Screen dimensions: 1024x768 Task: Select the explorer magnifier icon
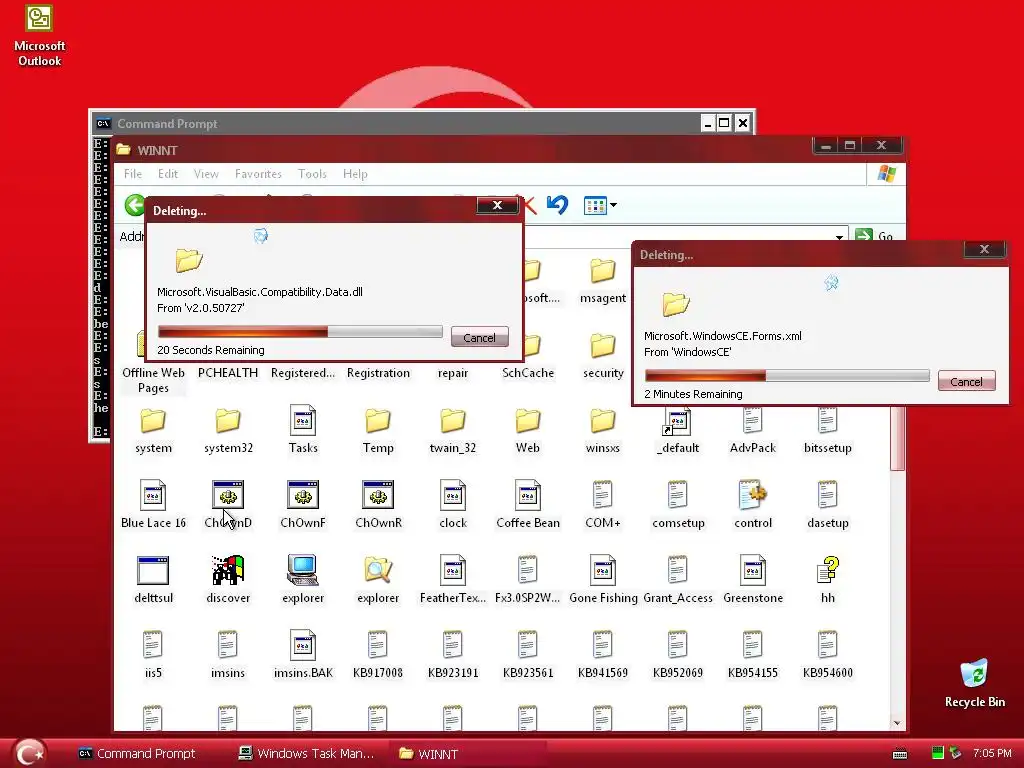click(x=378, y=570)
